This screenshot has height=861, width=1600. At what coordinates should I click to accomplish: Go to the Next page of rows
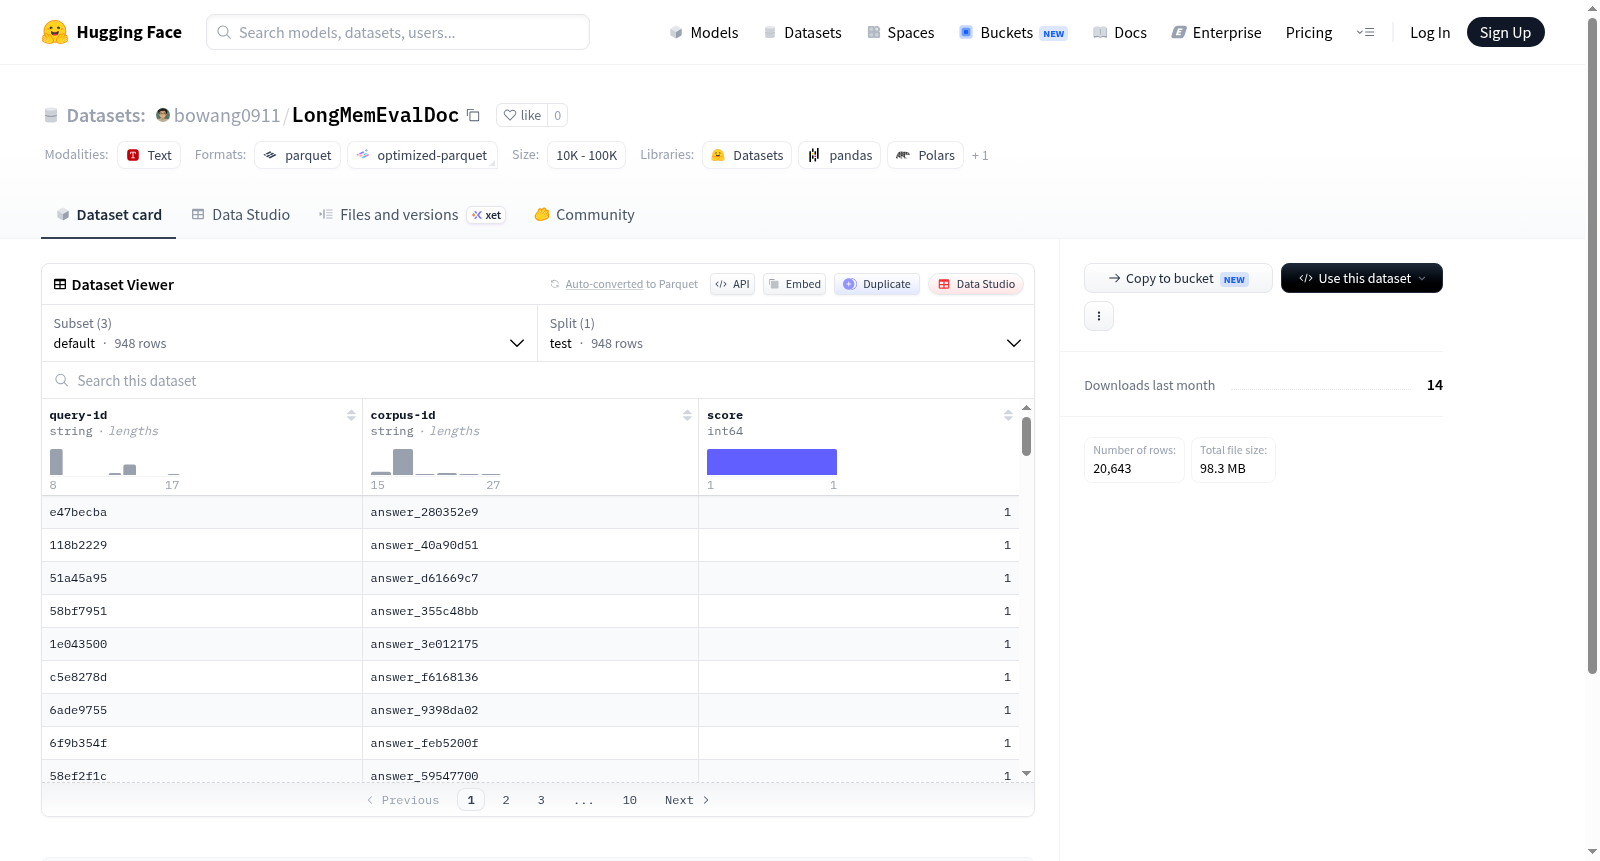tap(687, 800)
